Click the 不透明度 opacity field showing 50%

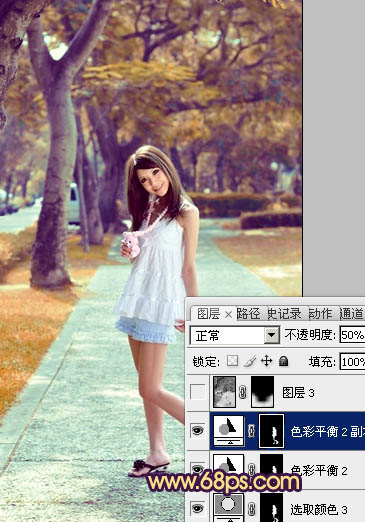(352, 335)
